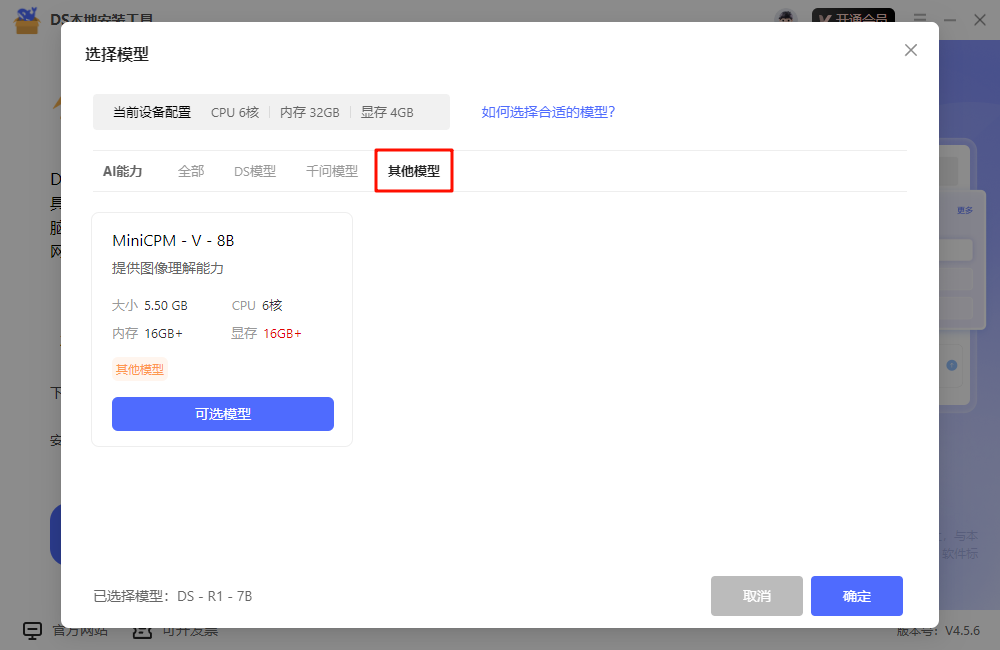
Task: Click the 已选择模型 DS - R1 - 7B text
Action: [173, 596]
